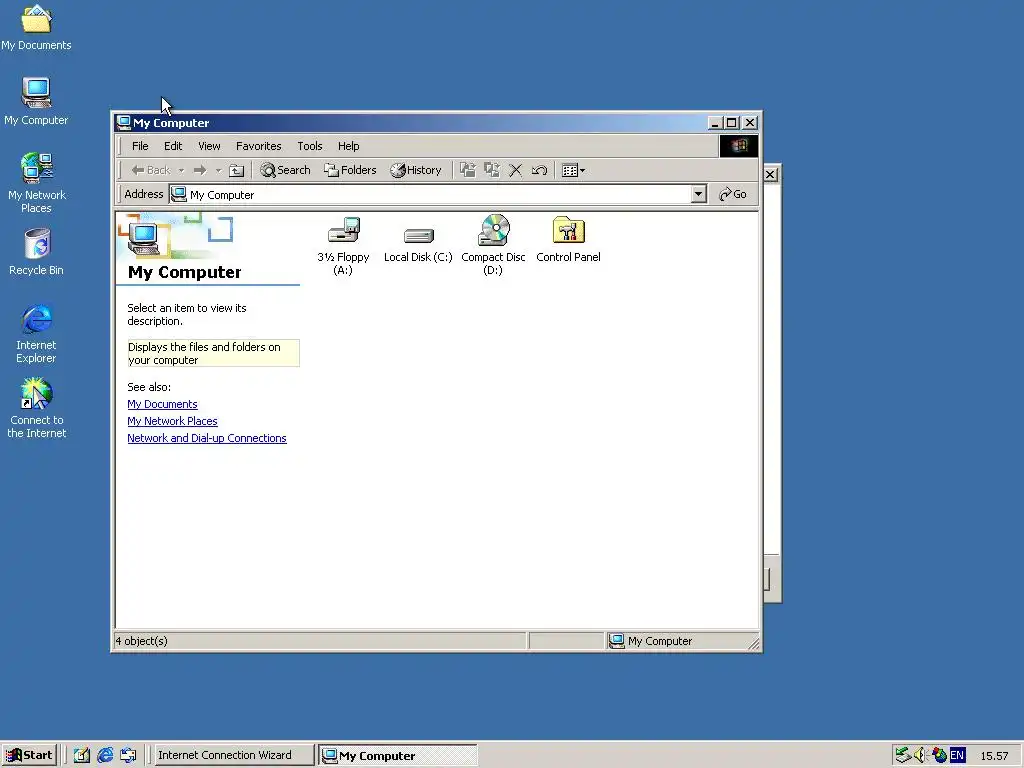Launch Internet Explorer from quick launch

point(105,756)
